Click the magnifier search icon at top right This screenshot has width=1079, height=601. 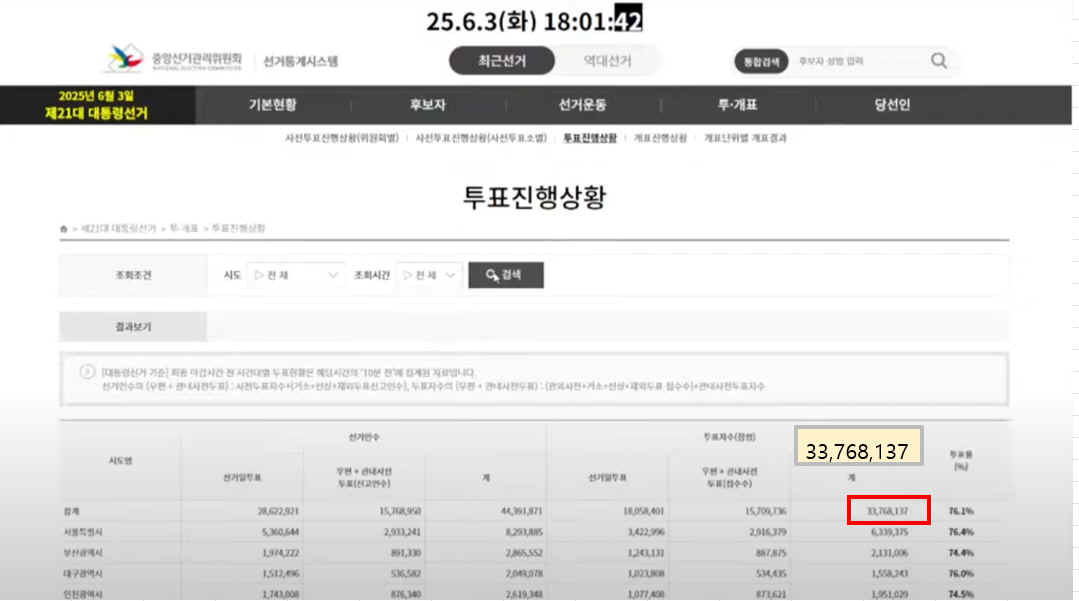[939, 61]
